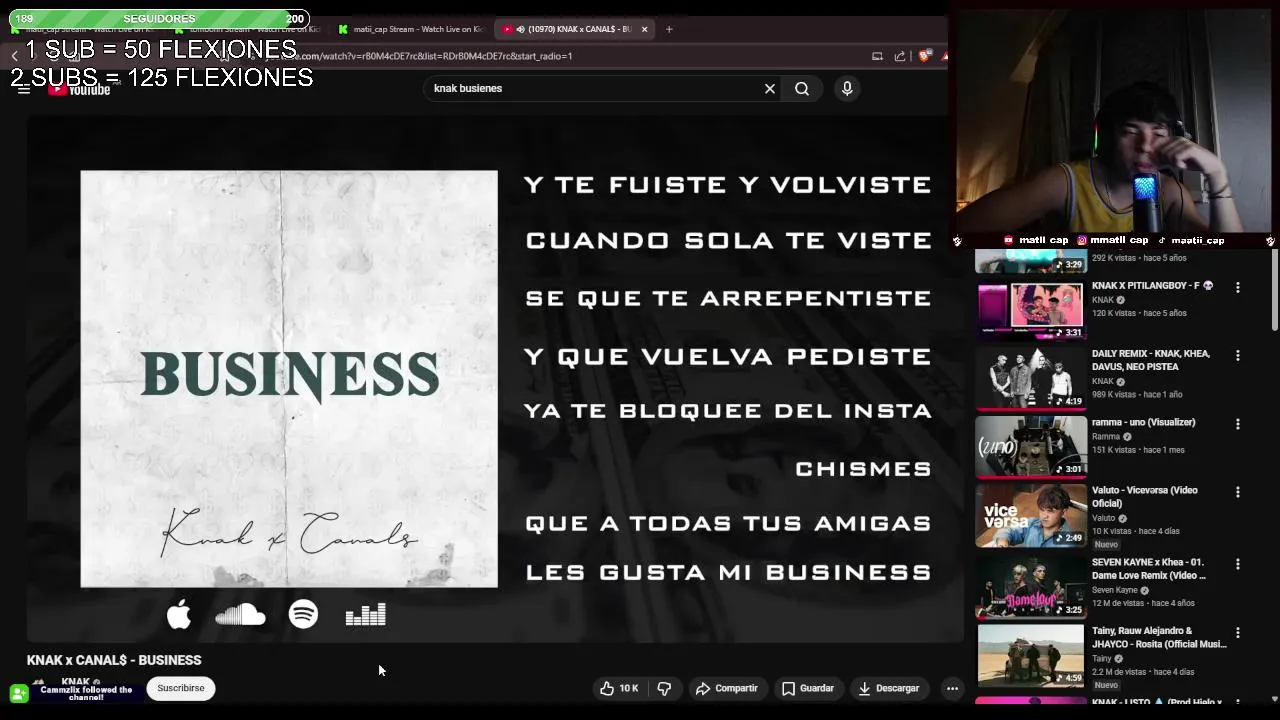Click the Spotify icon below cover

[303, 614]
